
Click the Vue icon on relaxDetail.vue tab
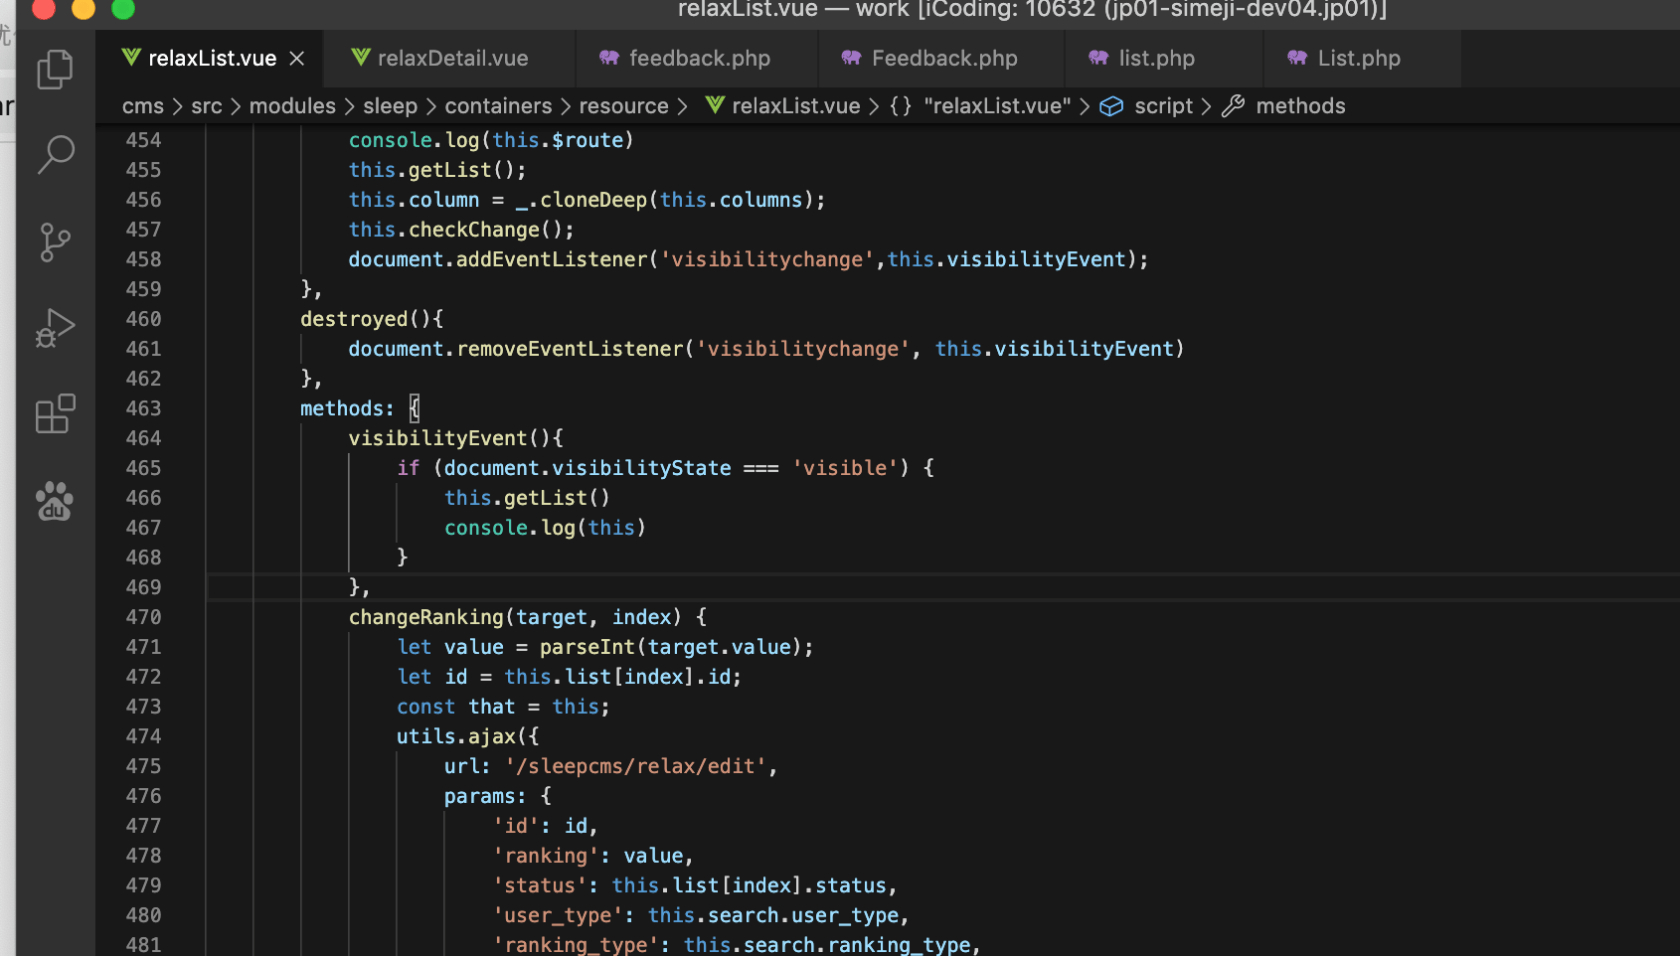point(361,58)
